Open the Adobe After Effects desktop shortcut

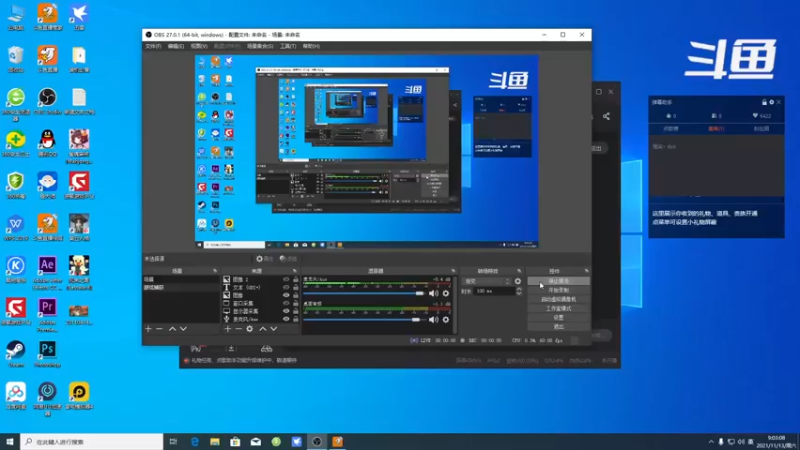47,273
